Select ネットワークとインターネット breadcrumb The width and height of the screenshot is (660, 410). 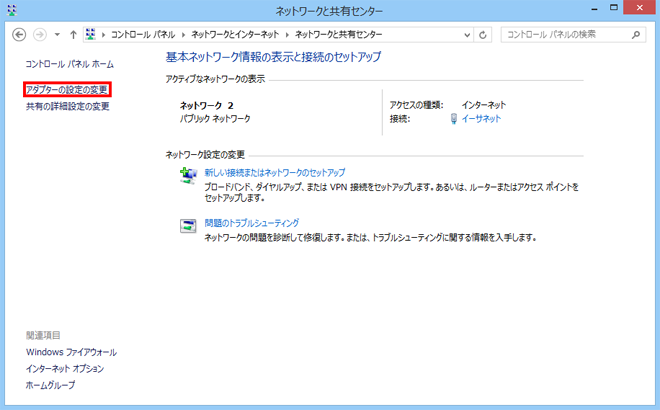[235, 35]
